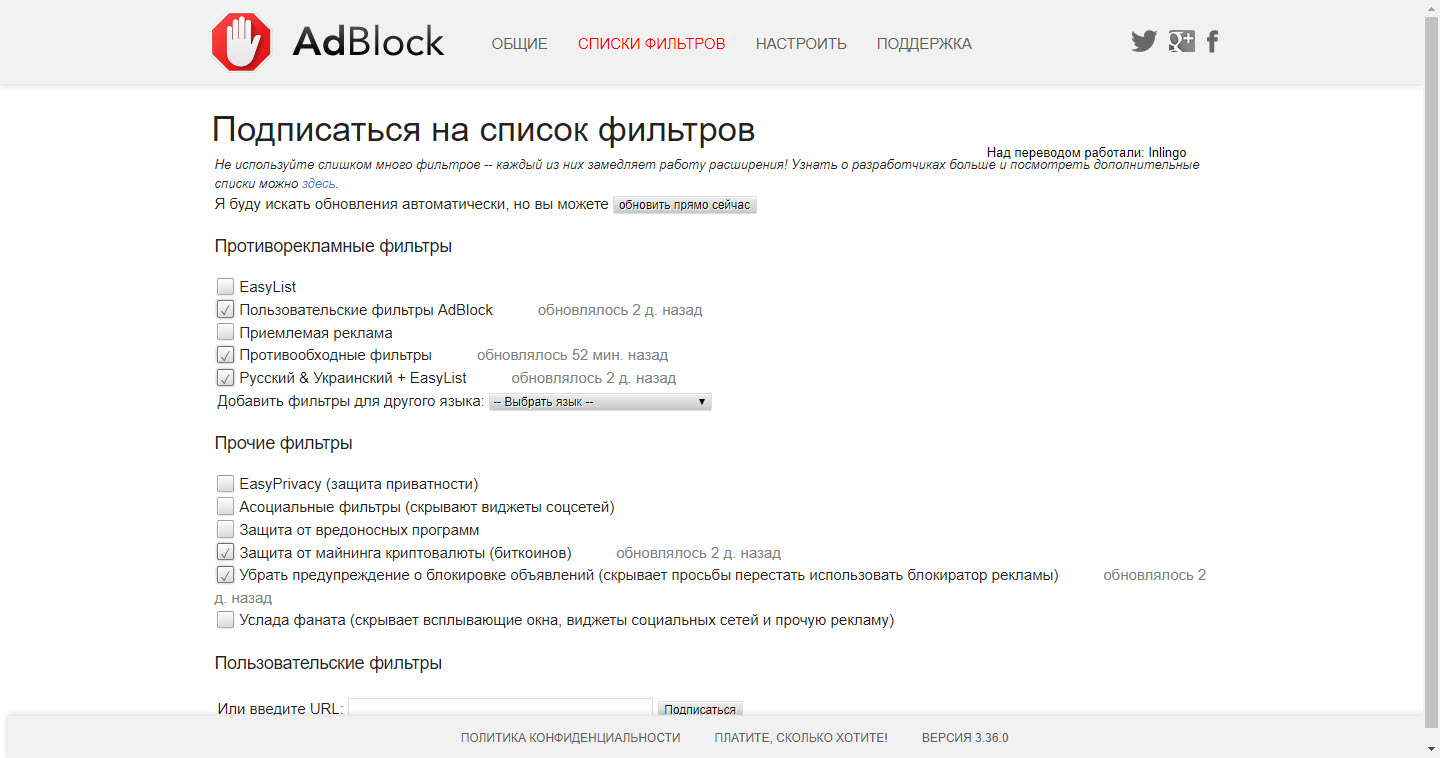The height and width of the screenshot is (758, 1440).
Task: Open the Facebook icon link
Action: (1212, 41)
